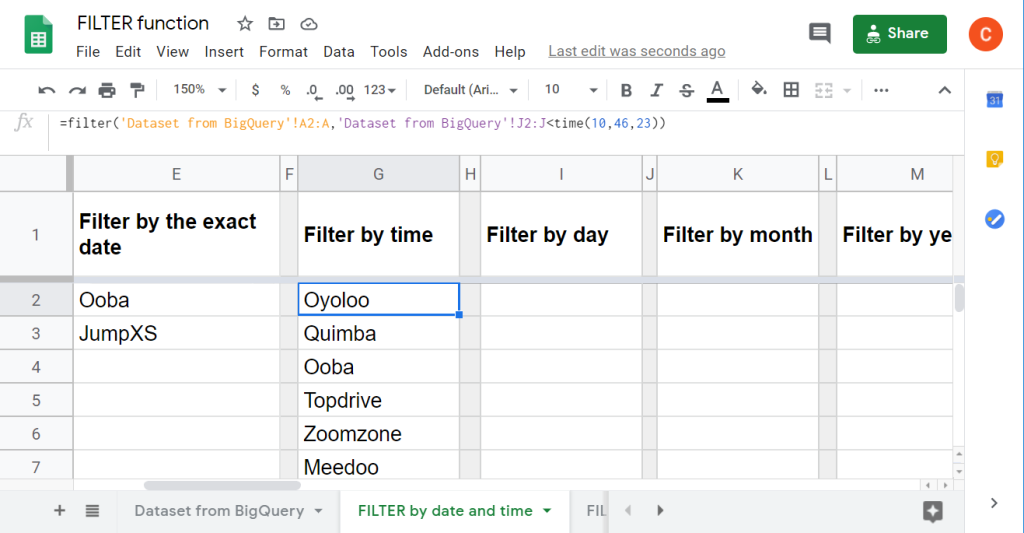Viewport: 1024px width, 533px height.
Task: Toggle italic text formatting
Action: click(656, 90)
